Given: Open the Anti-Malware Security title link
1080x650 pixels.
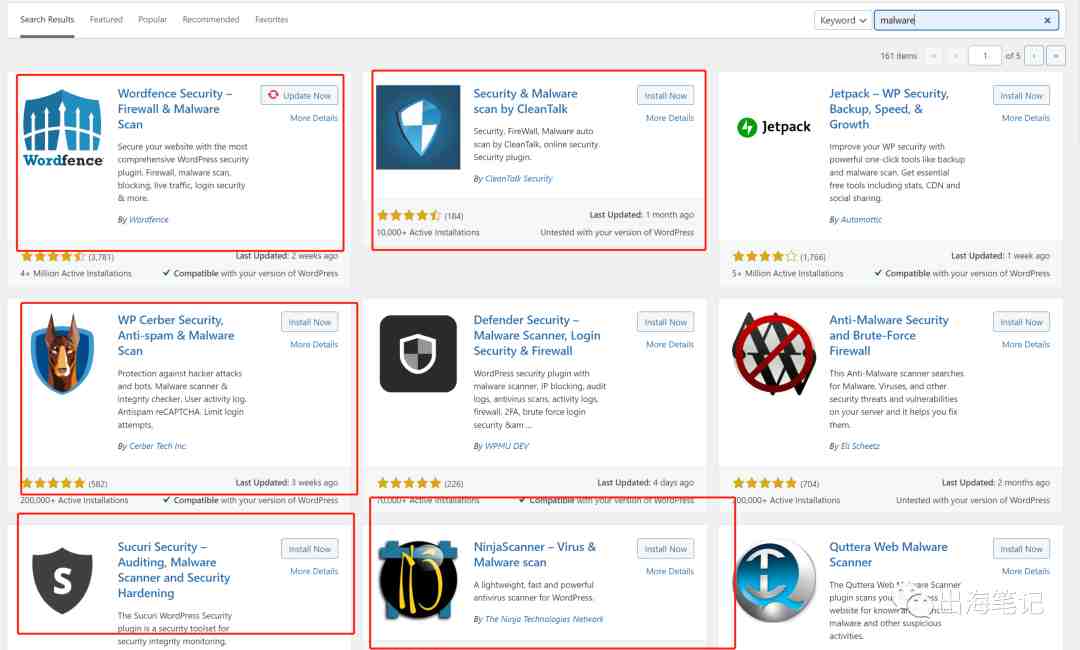Looking at the screenshot, I should point(889,335).
